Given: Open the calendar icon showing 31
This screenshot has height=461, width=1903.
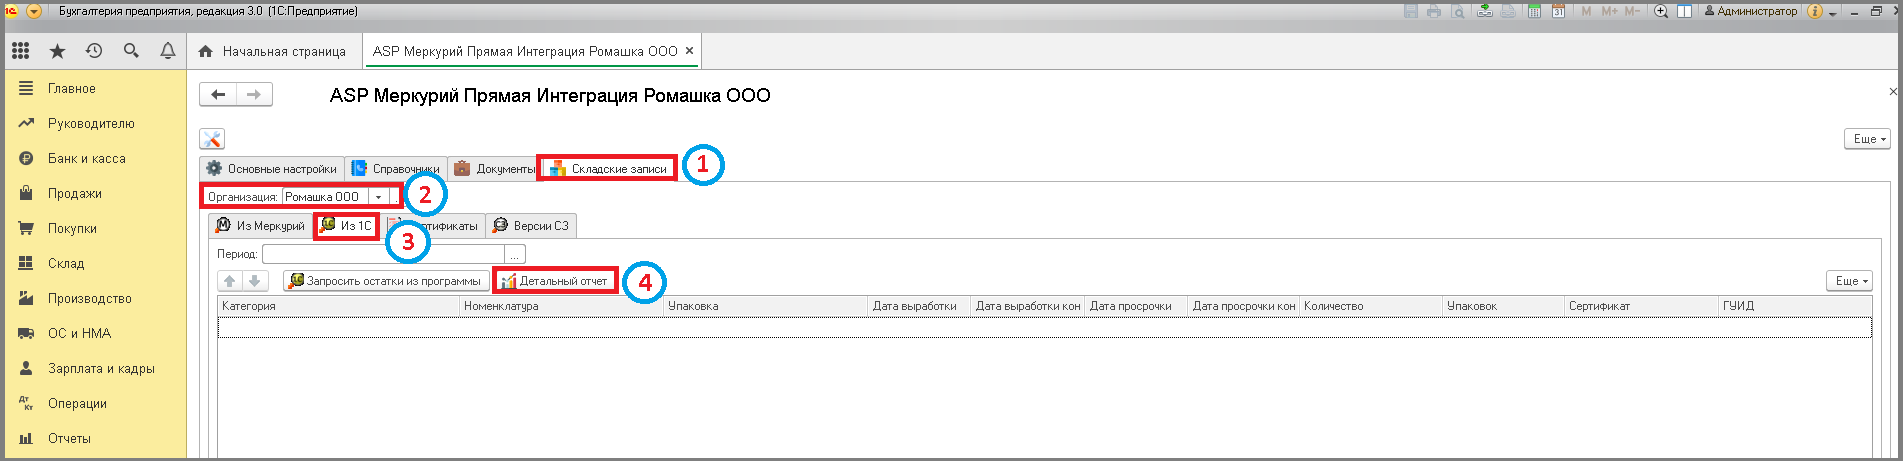Looking at the screenshot, I should pos(1558,11).
